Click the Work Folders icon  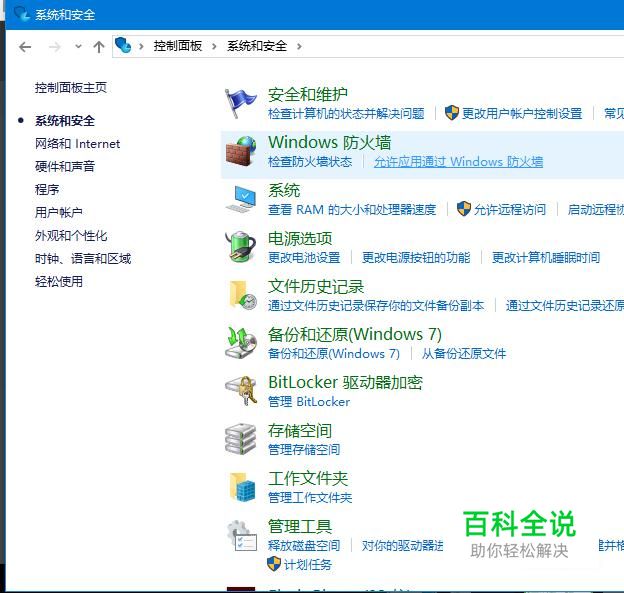coord(242,487)
